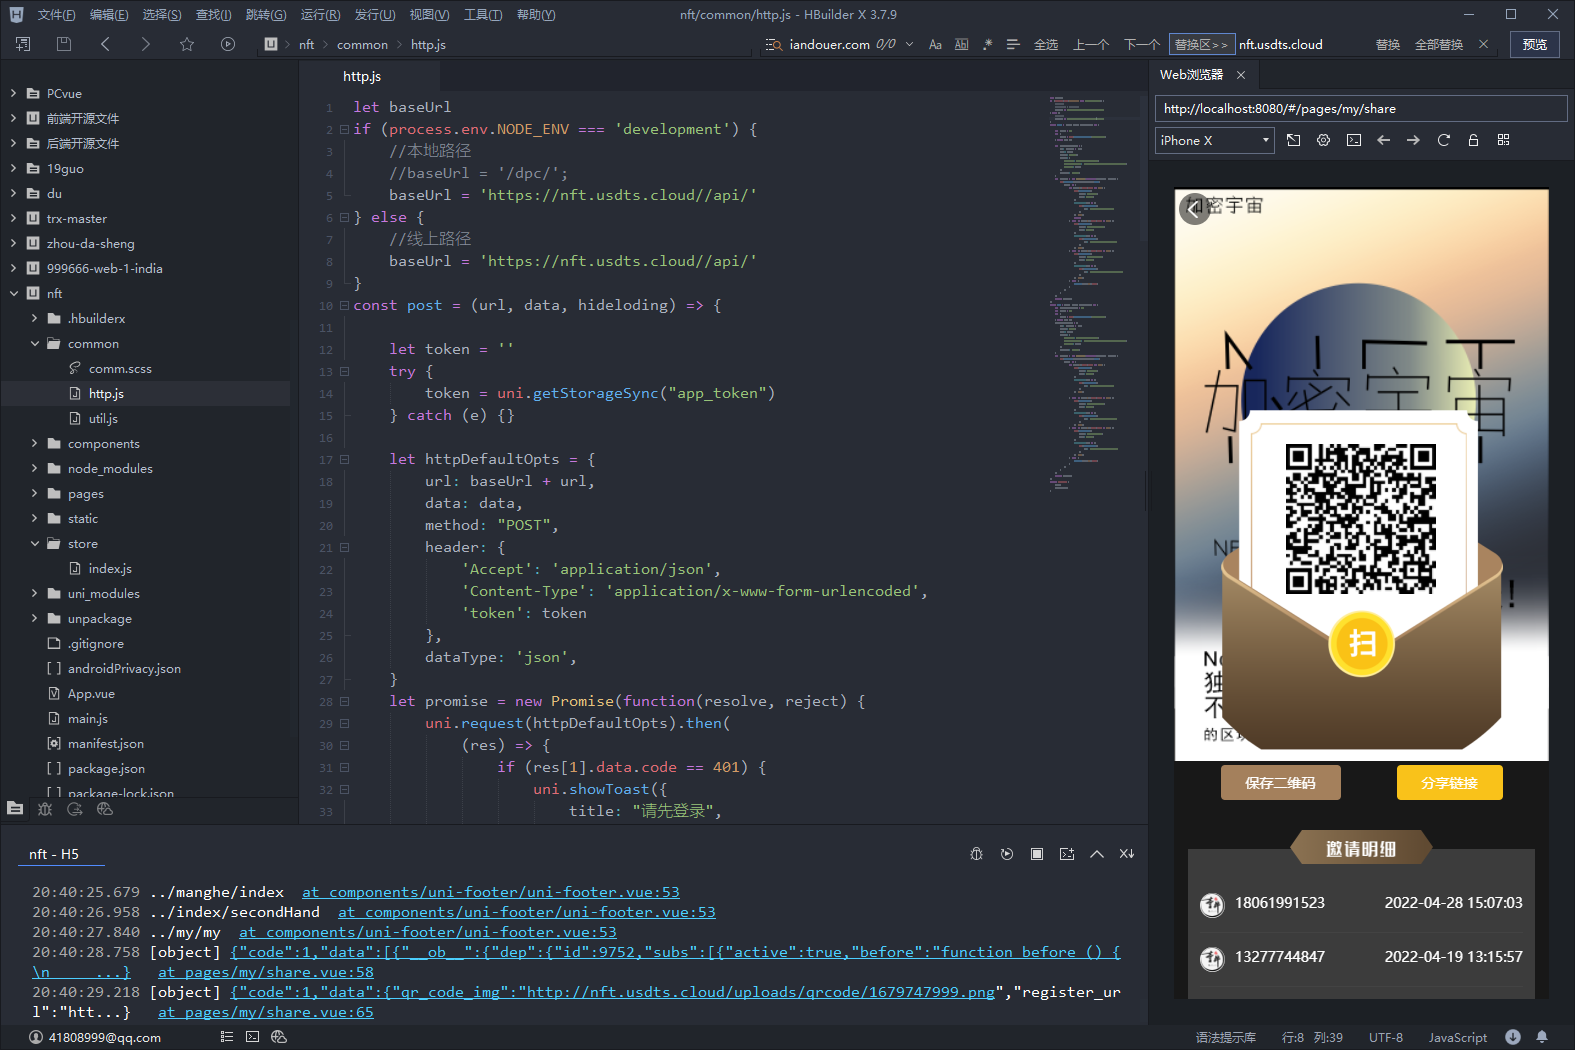
Task: Go forward in the built-in browser
Action: tap(1413, 140)
